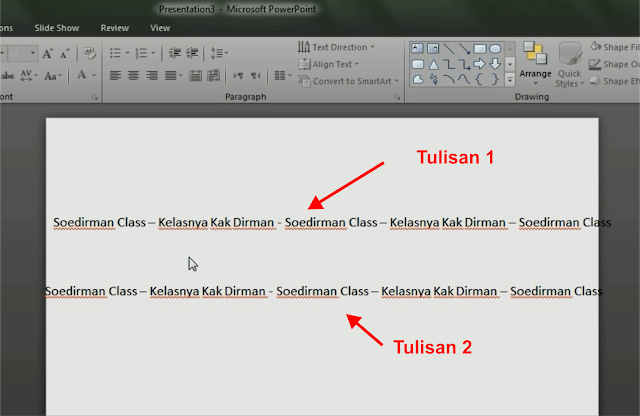Set the right-to-left text direction

(256, 76)
